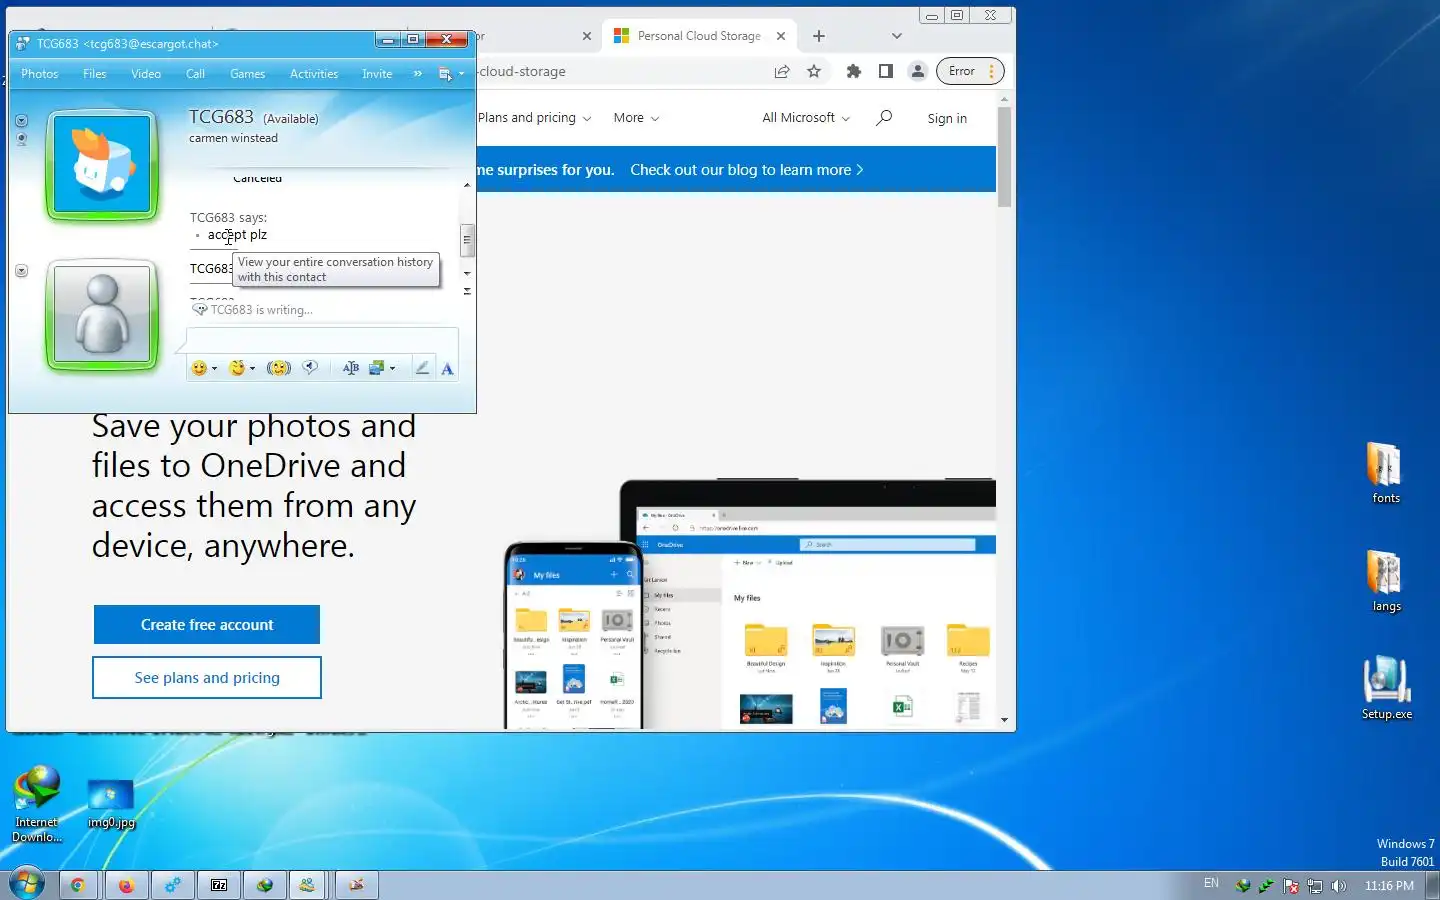The width and height of the screenshot is (1440, 900).
Task: Open Games in the Messenger toolbar
Action: pyautogui.click(x=247, y=74)
